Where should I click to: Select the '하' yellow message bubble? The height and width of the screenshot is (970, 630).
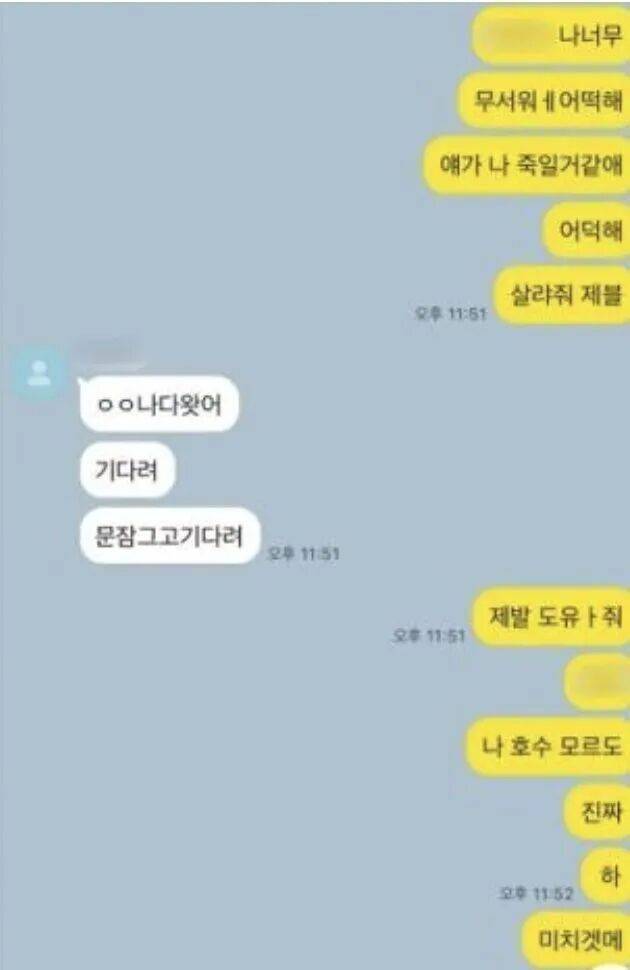coord(605,877)
